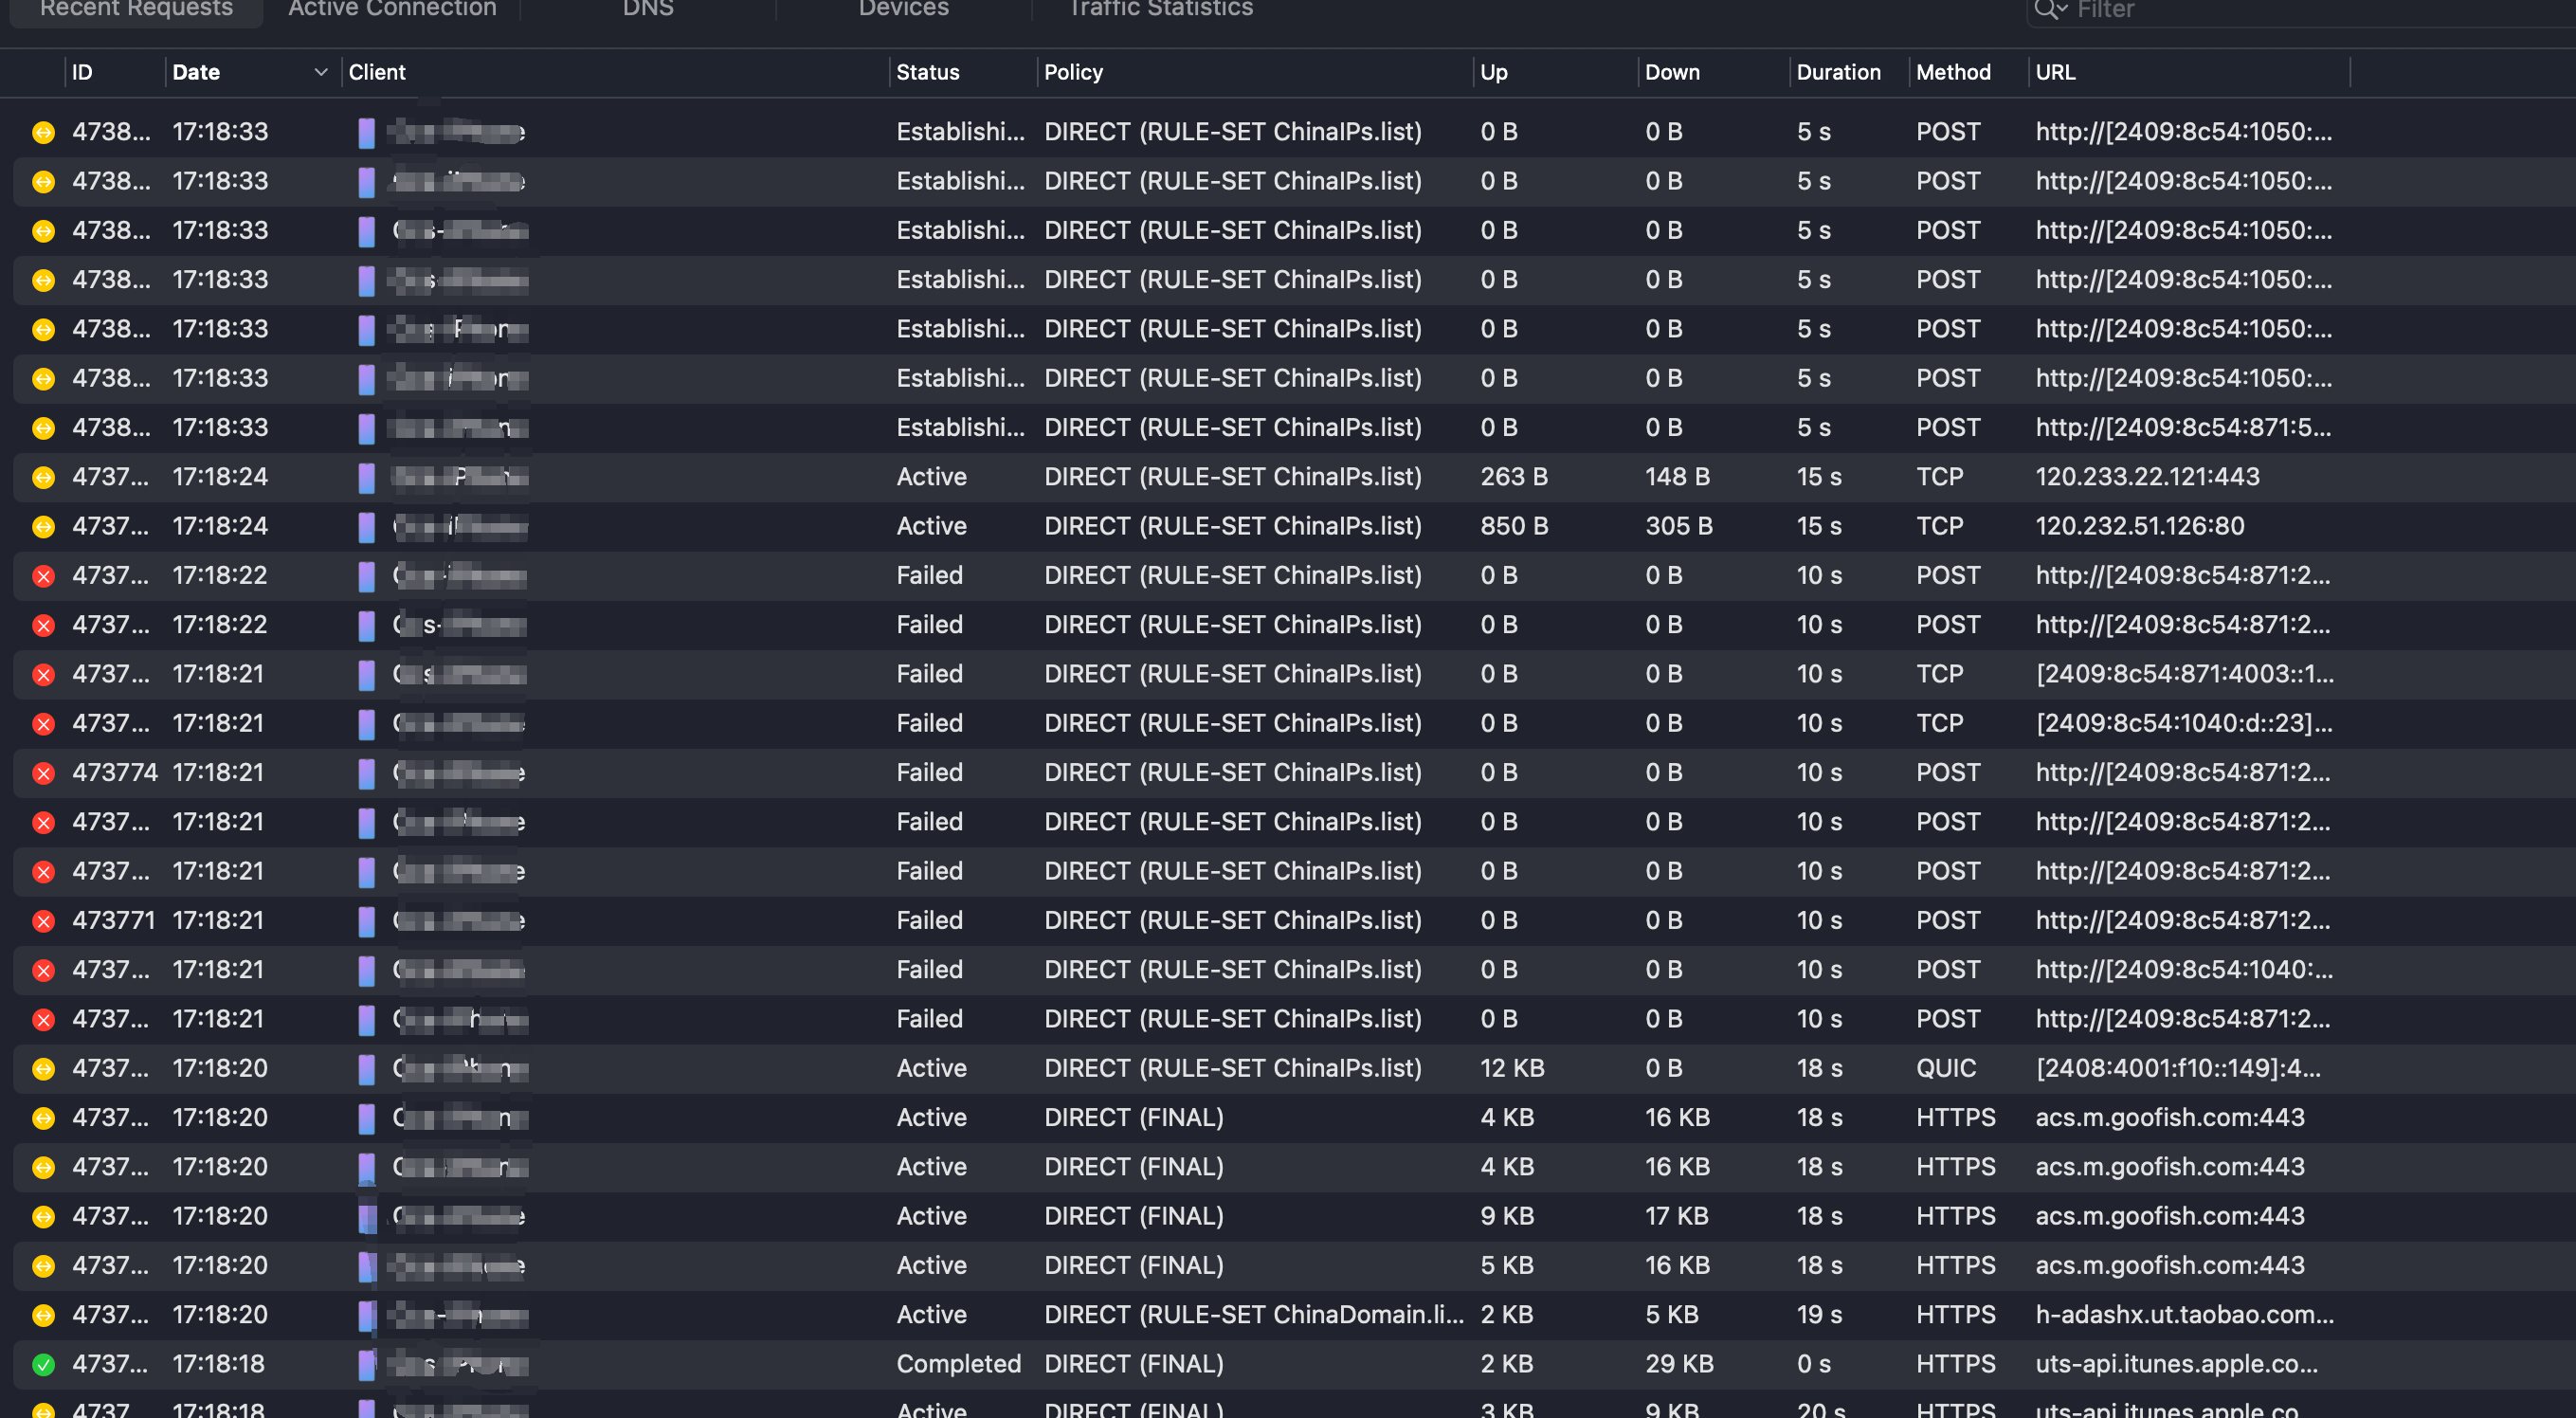Open the filter search options dropdown

tap(2051, 10)
